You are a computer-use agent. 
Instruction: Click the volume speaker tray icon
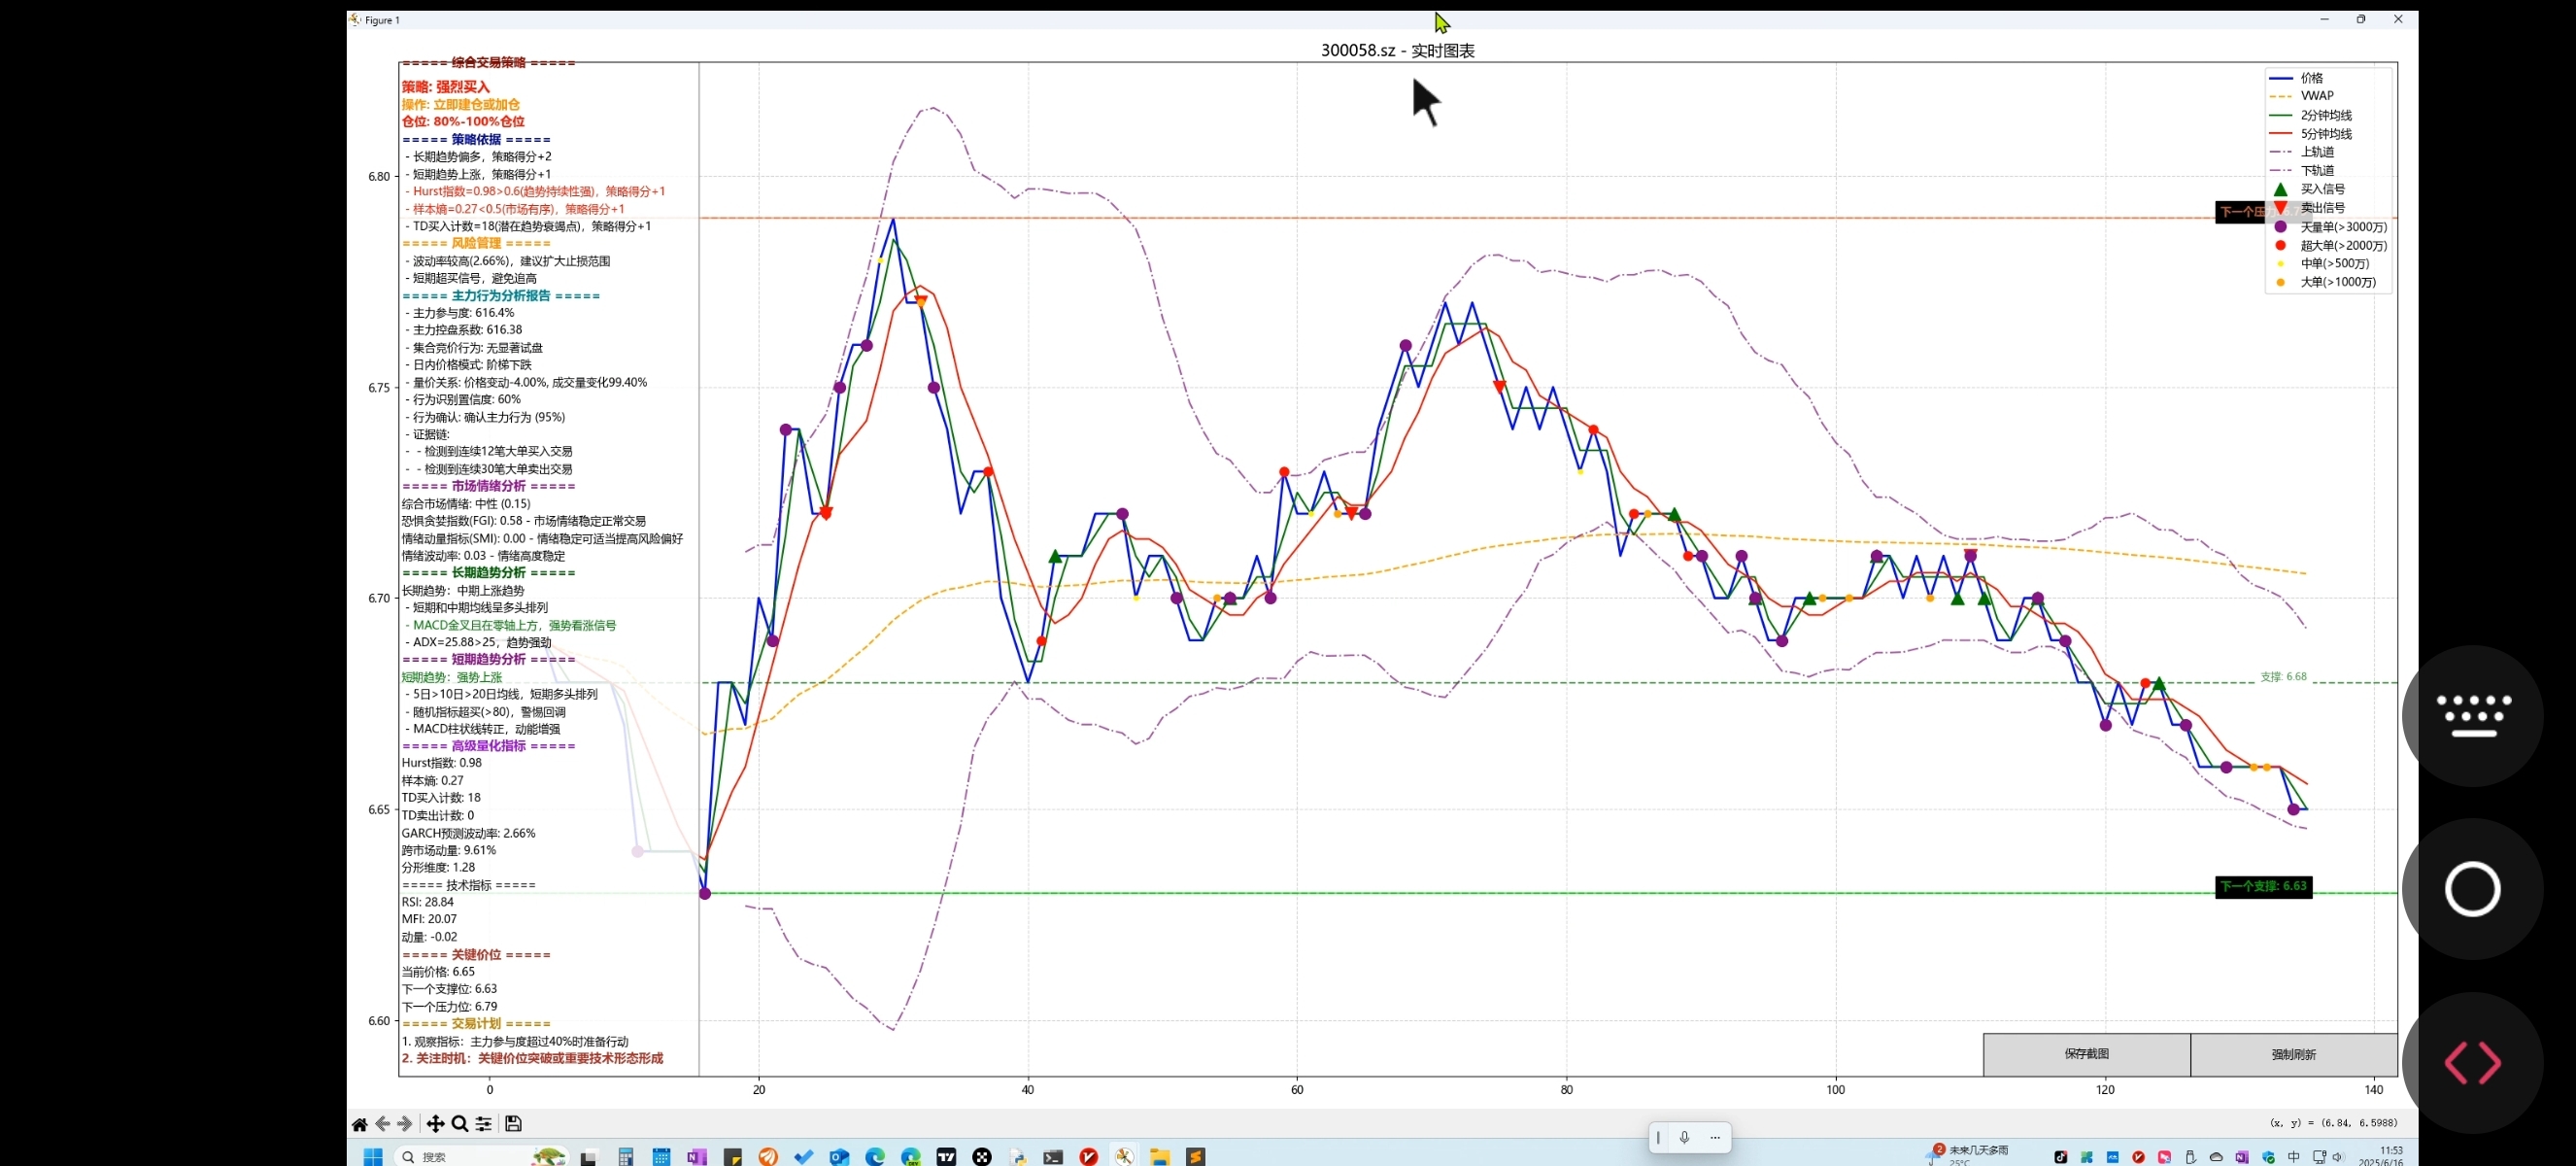(x=2338, y=1157)
